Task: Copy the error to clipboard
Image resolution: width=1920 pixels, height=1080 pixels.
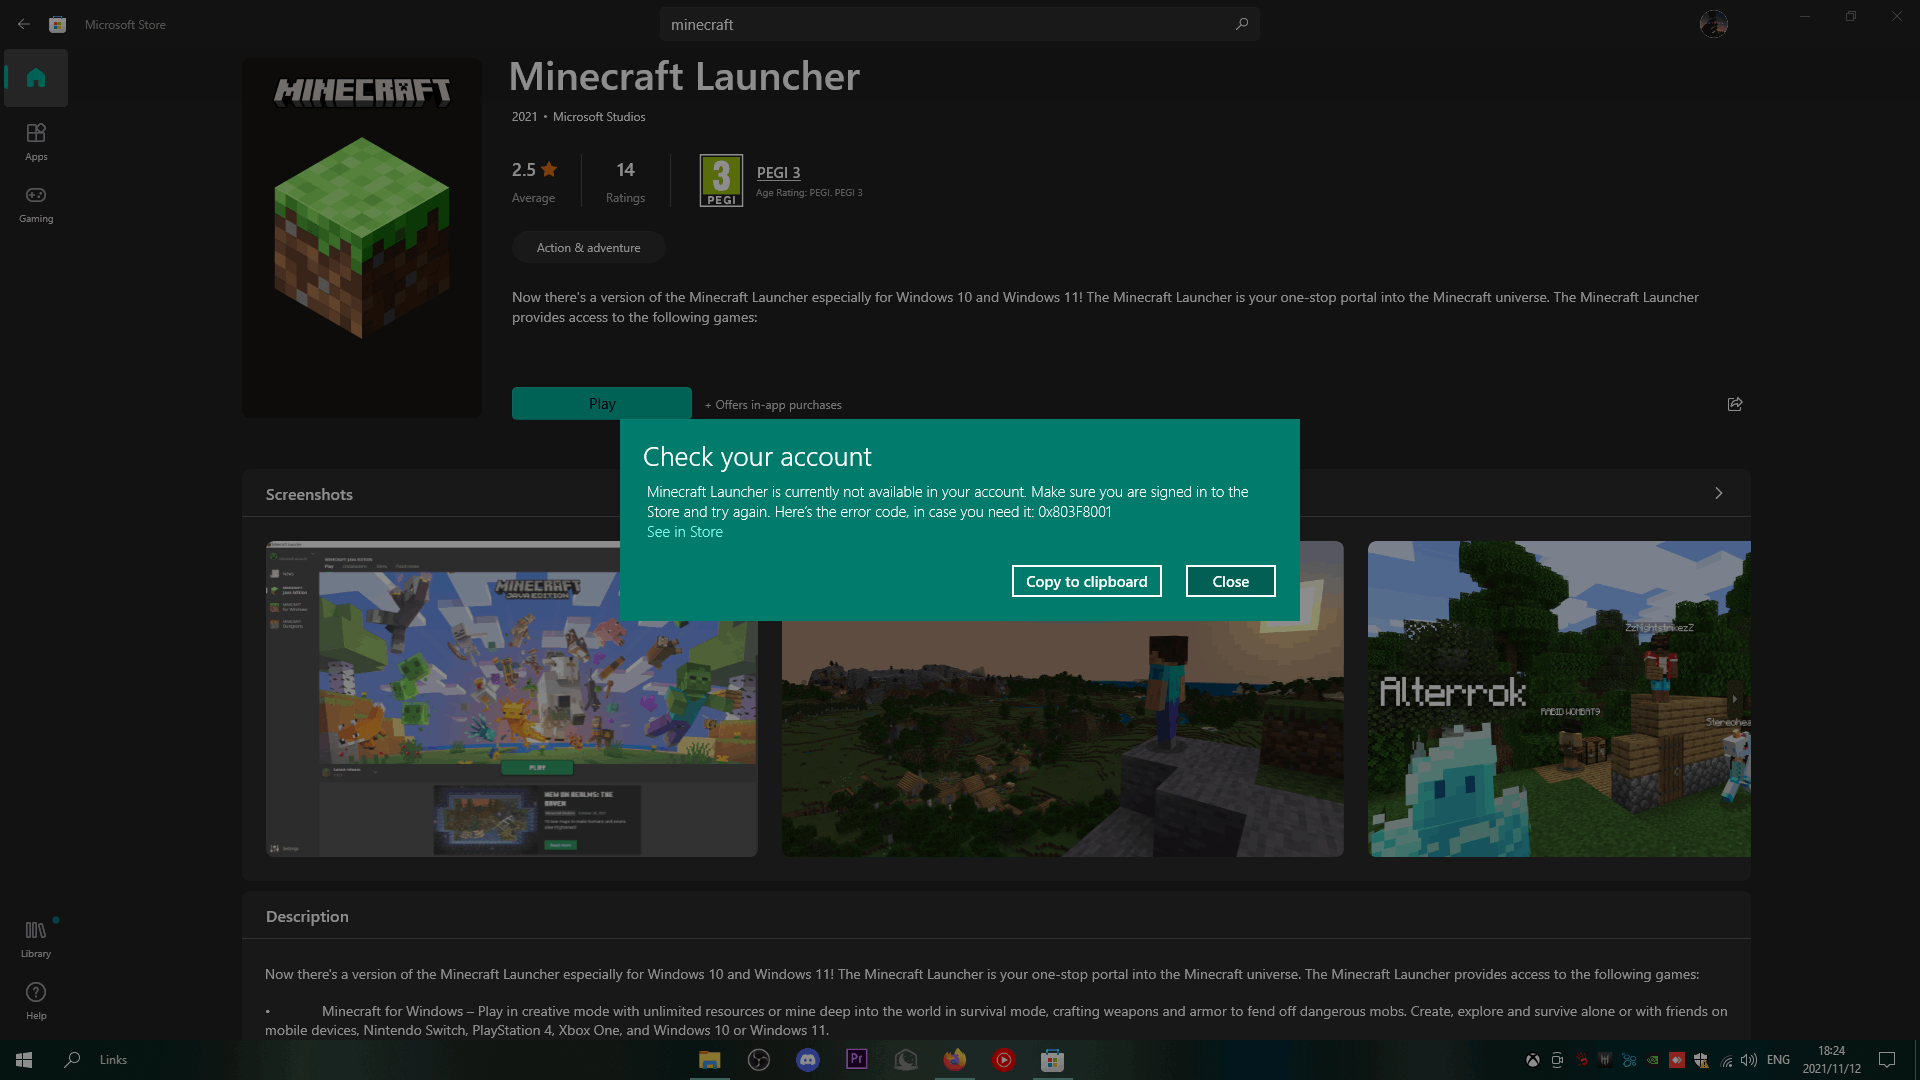Action: pos(1086,581)
